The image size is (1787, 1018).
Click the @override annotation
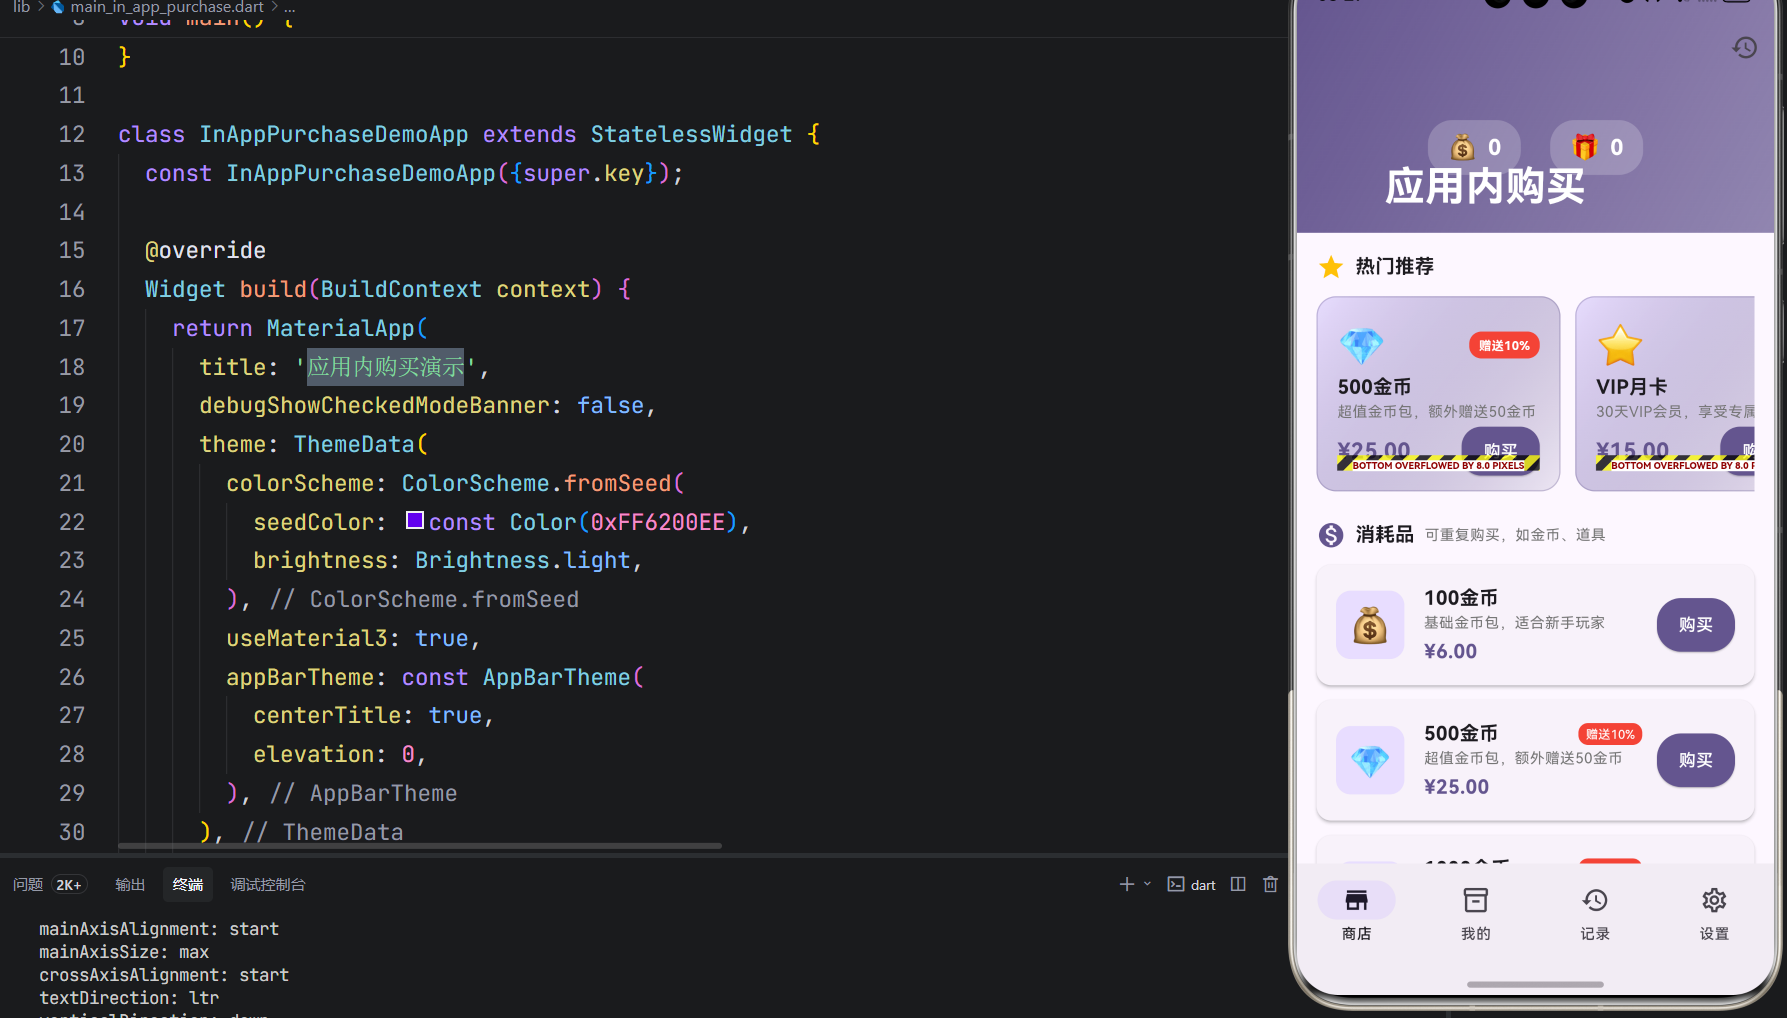pos(205,250)
